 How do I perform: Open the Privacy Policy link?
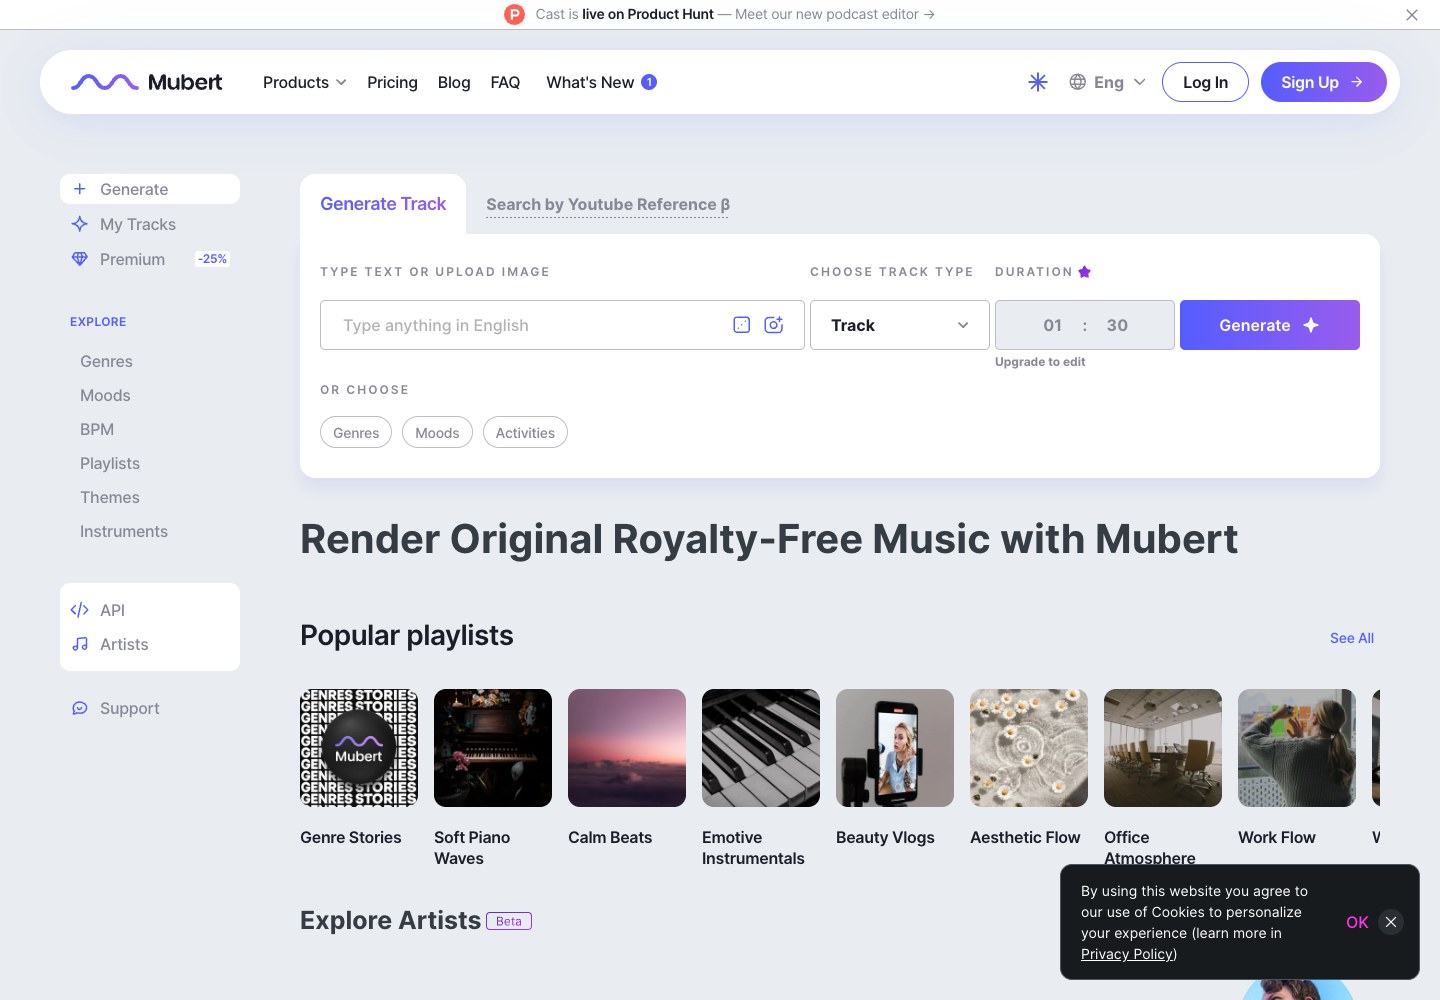pos(1129,954)
